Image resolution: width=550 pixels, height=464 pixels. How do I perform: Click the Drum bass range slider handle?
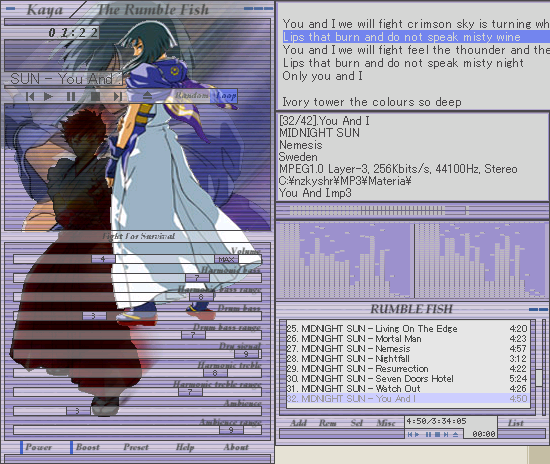pyautogui.click(x=193, y=335)
